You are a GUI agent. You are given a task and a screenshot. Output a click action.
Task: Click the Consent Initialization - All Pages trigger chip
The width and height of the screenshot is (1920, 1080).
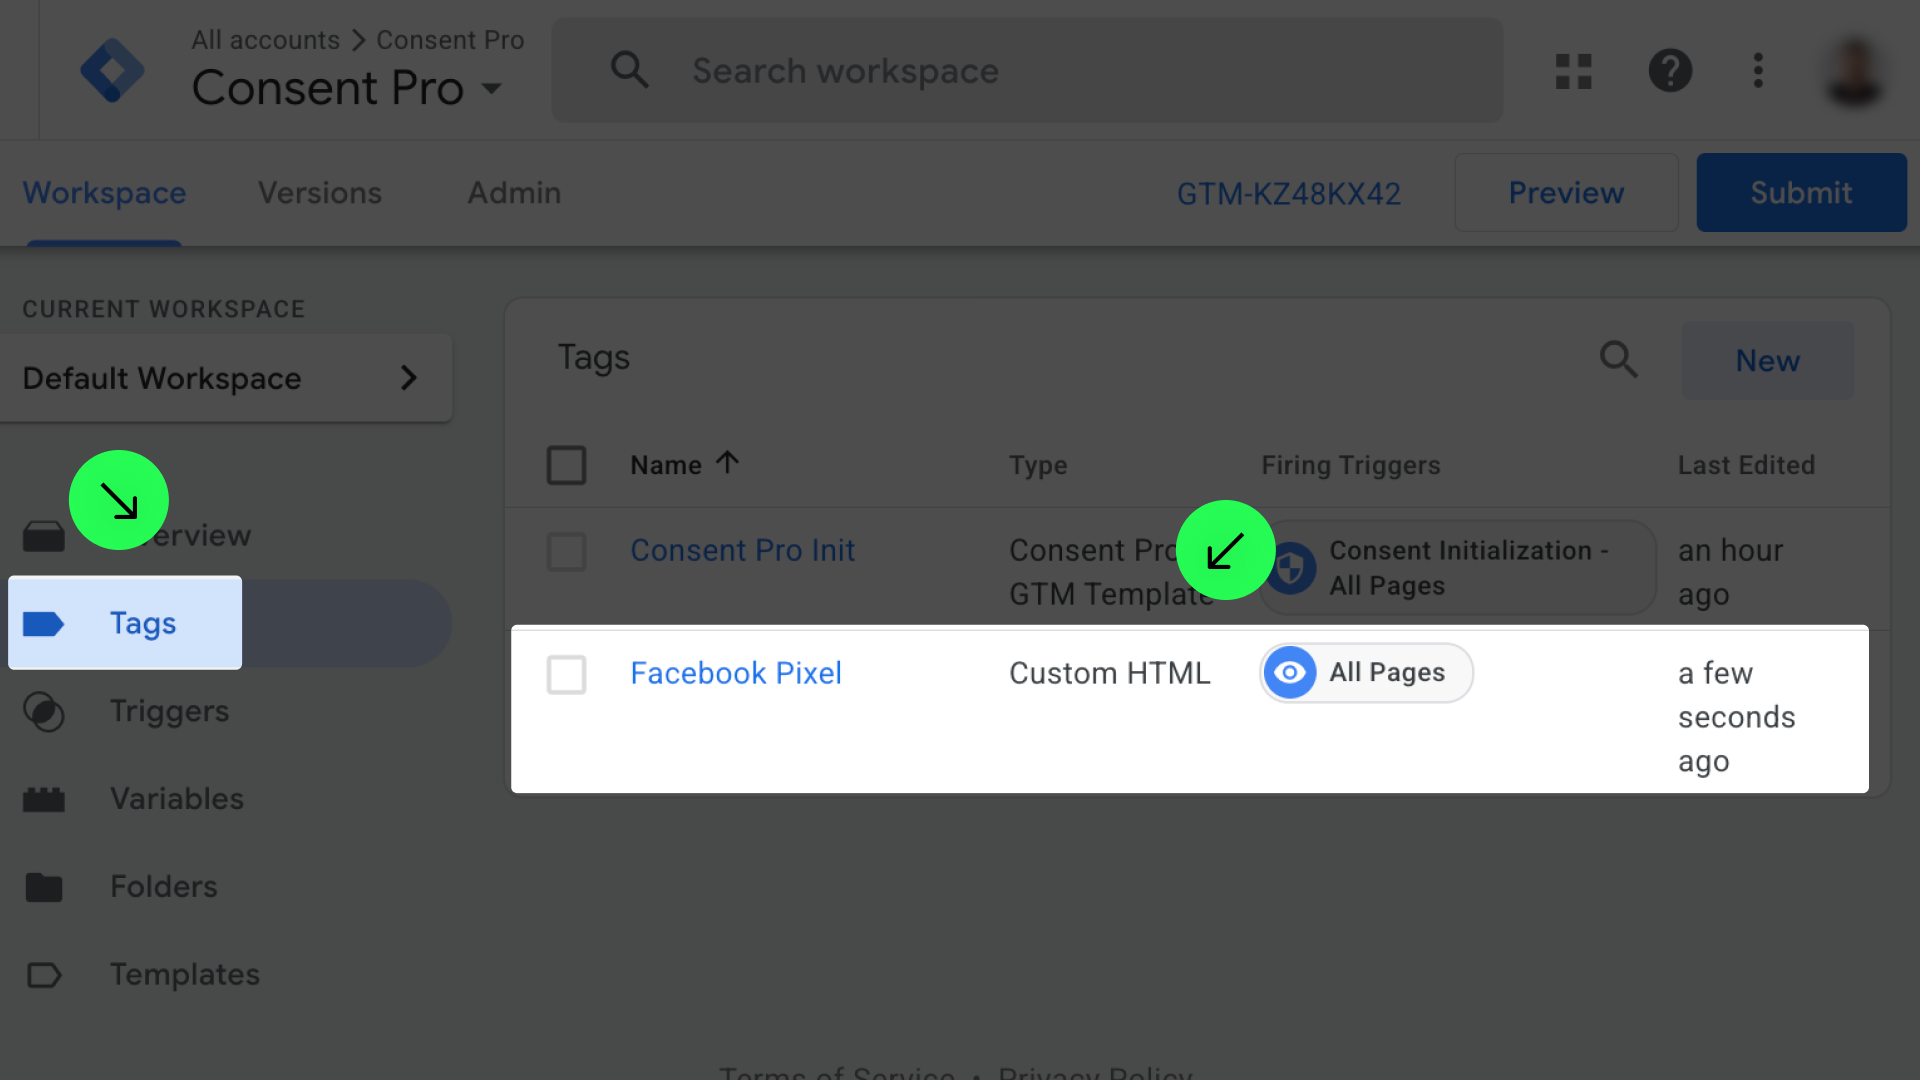tap(1458, 567)
